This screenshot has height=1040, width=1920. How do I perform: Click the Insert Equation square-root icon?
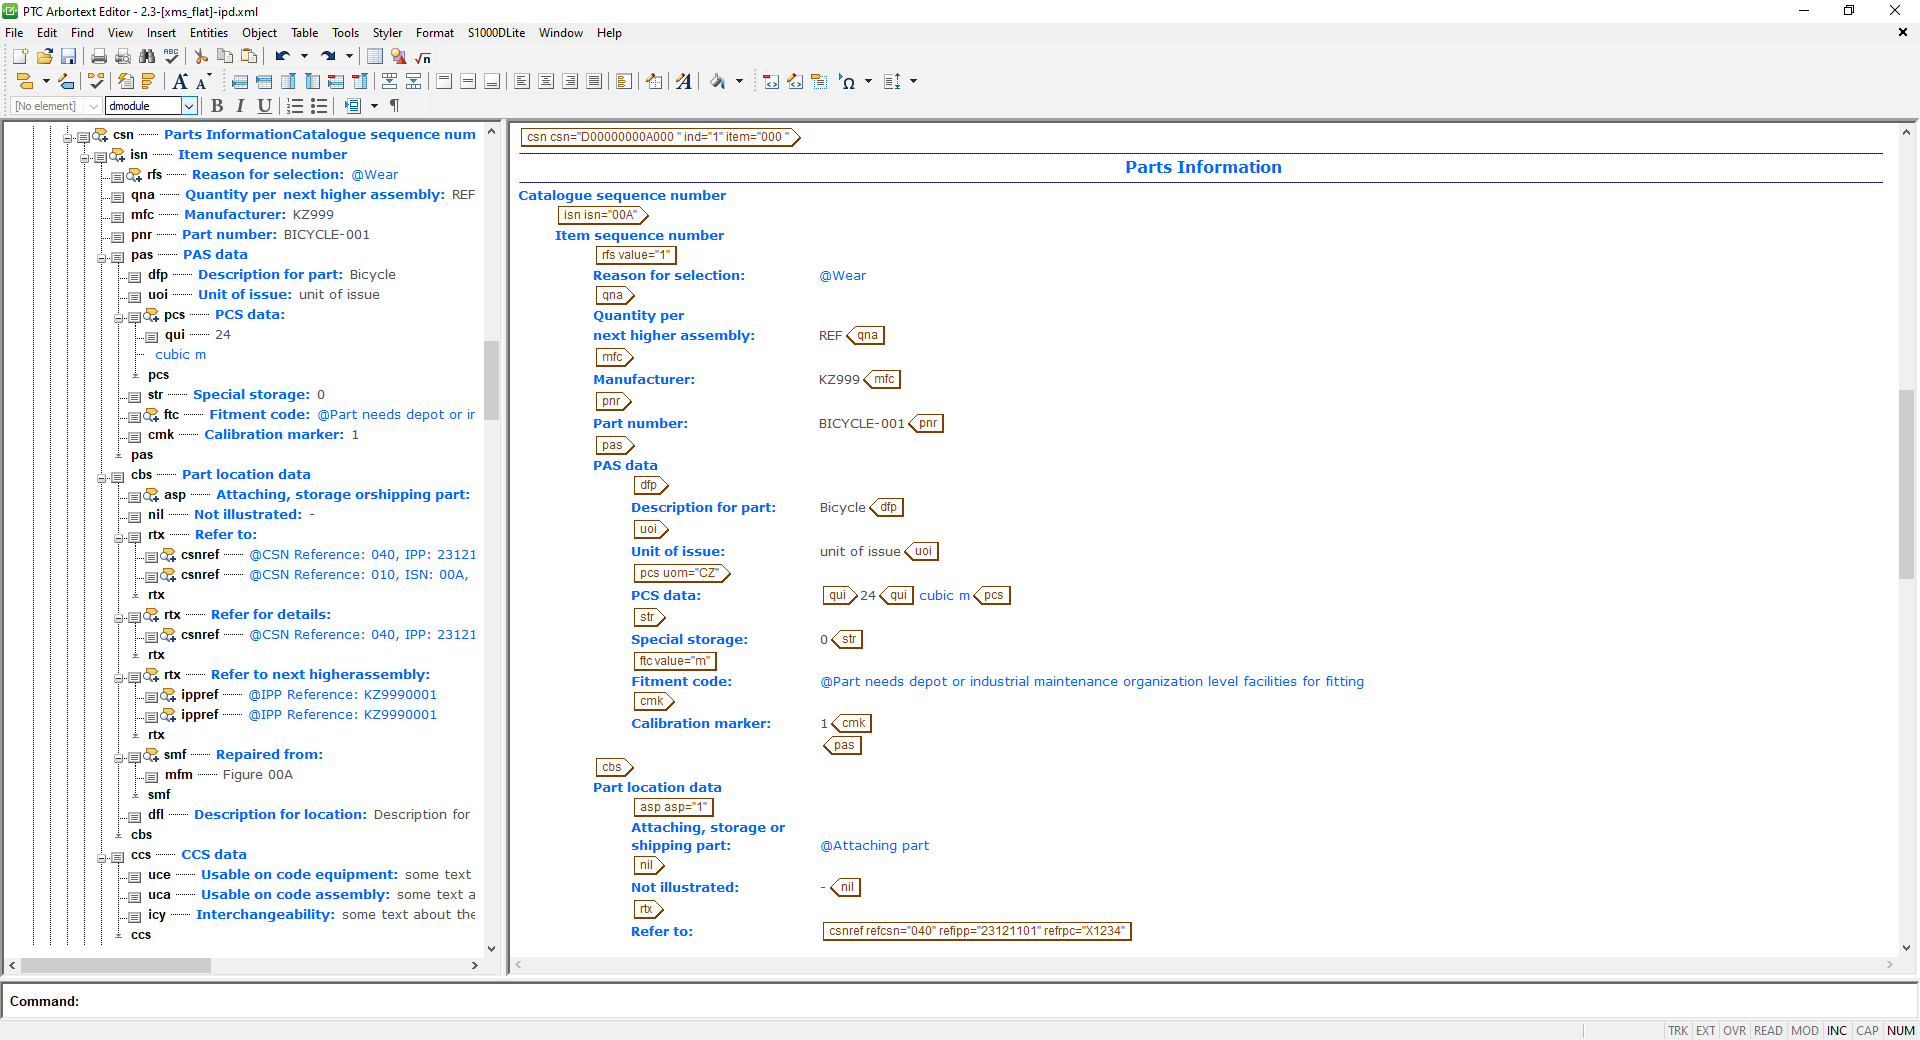[423, 57]
